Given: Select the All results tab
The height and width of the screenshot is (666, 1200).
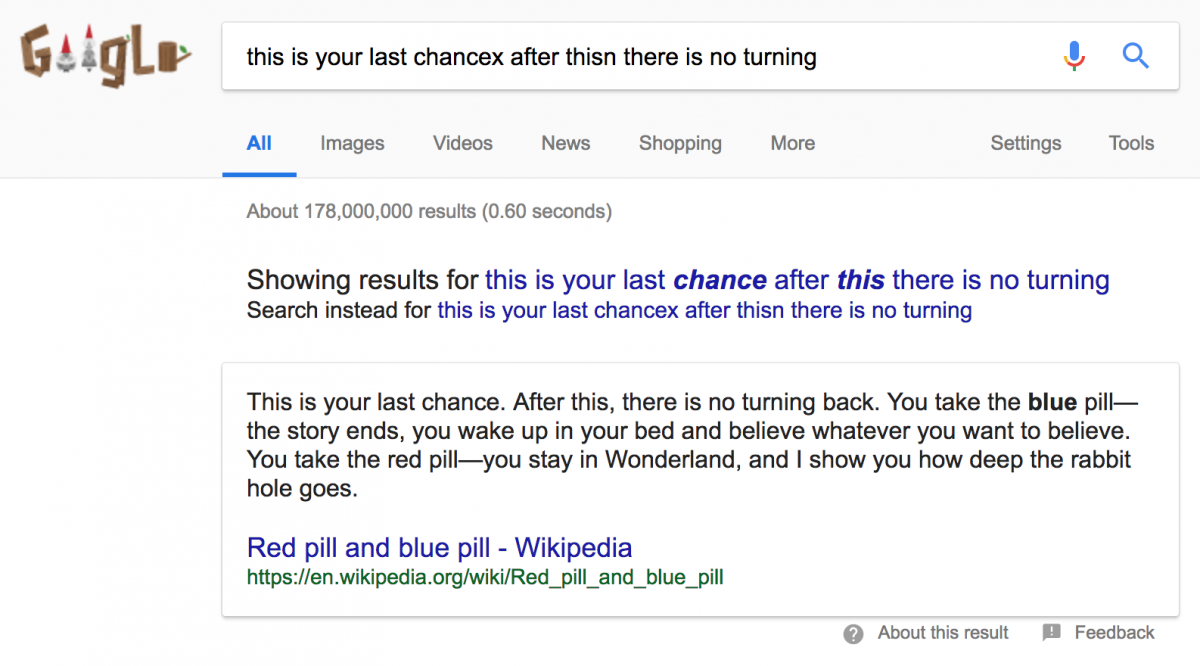Looking at the screenshot, I should (259, 143).
